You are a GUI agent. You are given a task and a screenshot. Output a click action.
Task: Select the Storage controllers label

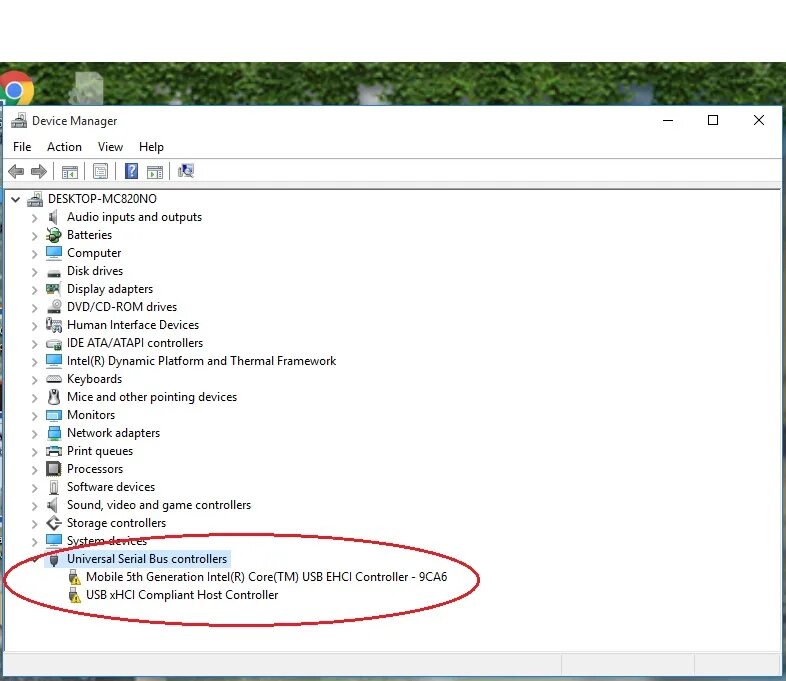click(116, 523)
